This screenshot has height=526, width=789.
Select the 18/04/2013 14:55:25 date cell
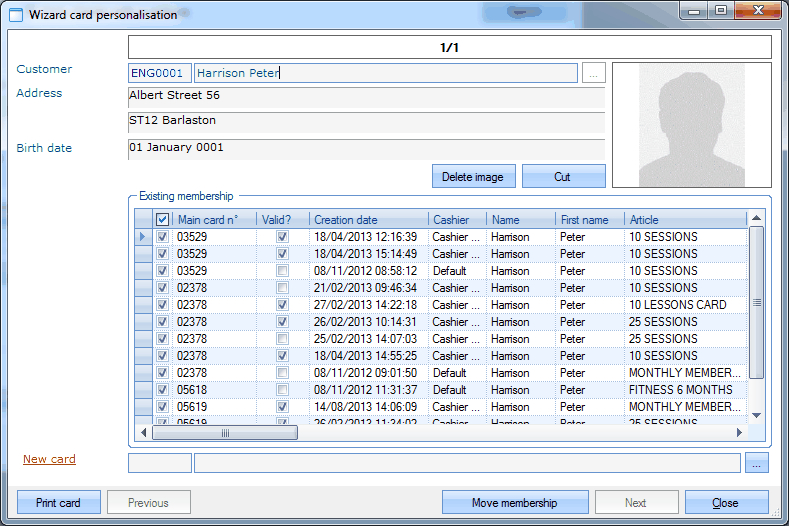[x=368, y=356]
